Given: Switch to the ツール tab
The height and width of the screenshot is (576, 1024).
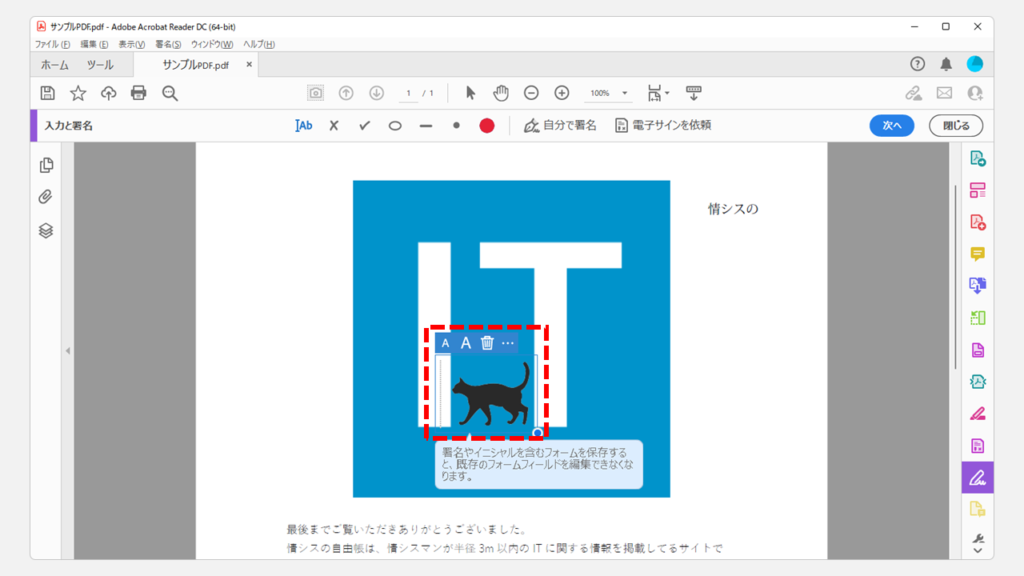Looking at the screenshot, I should (x=100, y=65).
